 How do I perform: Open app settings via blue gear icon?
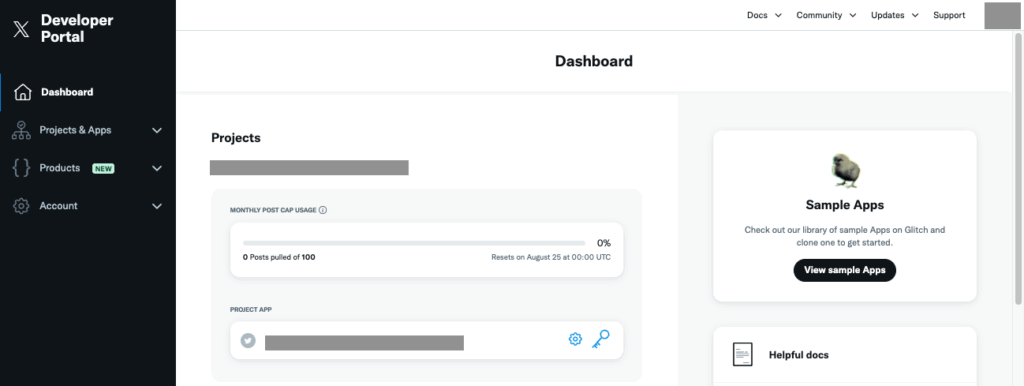[575, 339]
